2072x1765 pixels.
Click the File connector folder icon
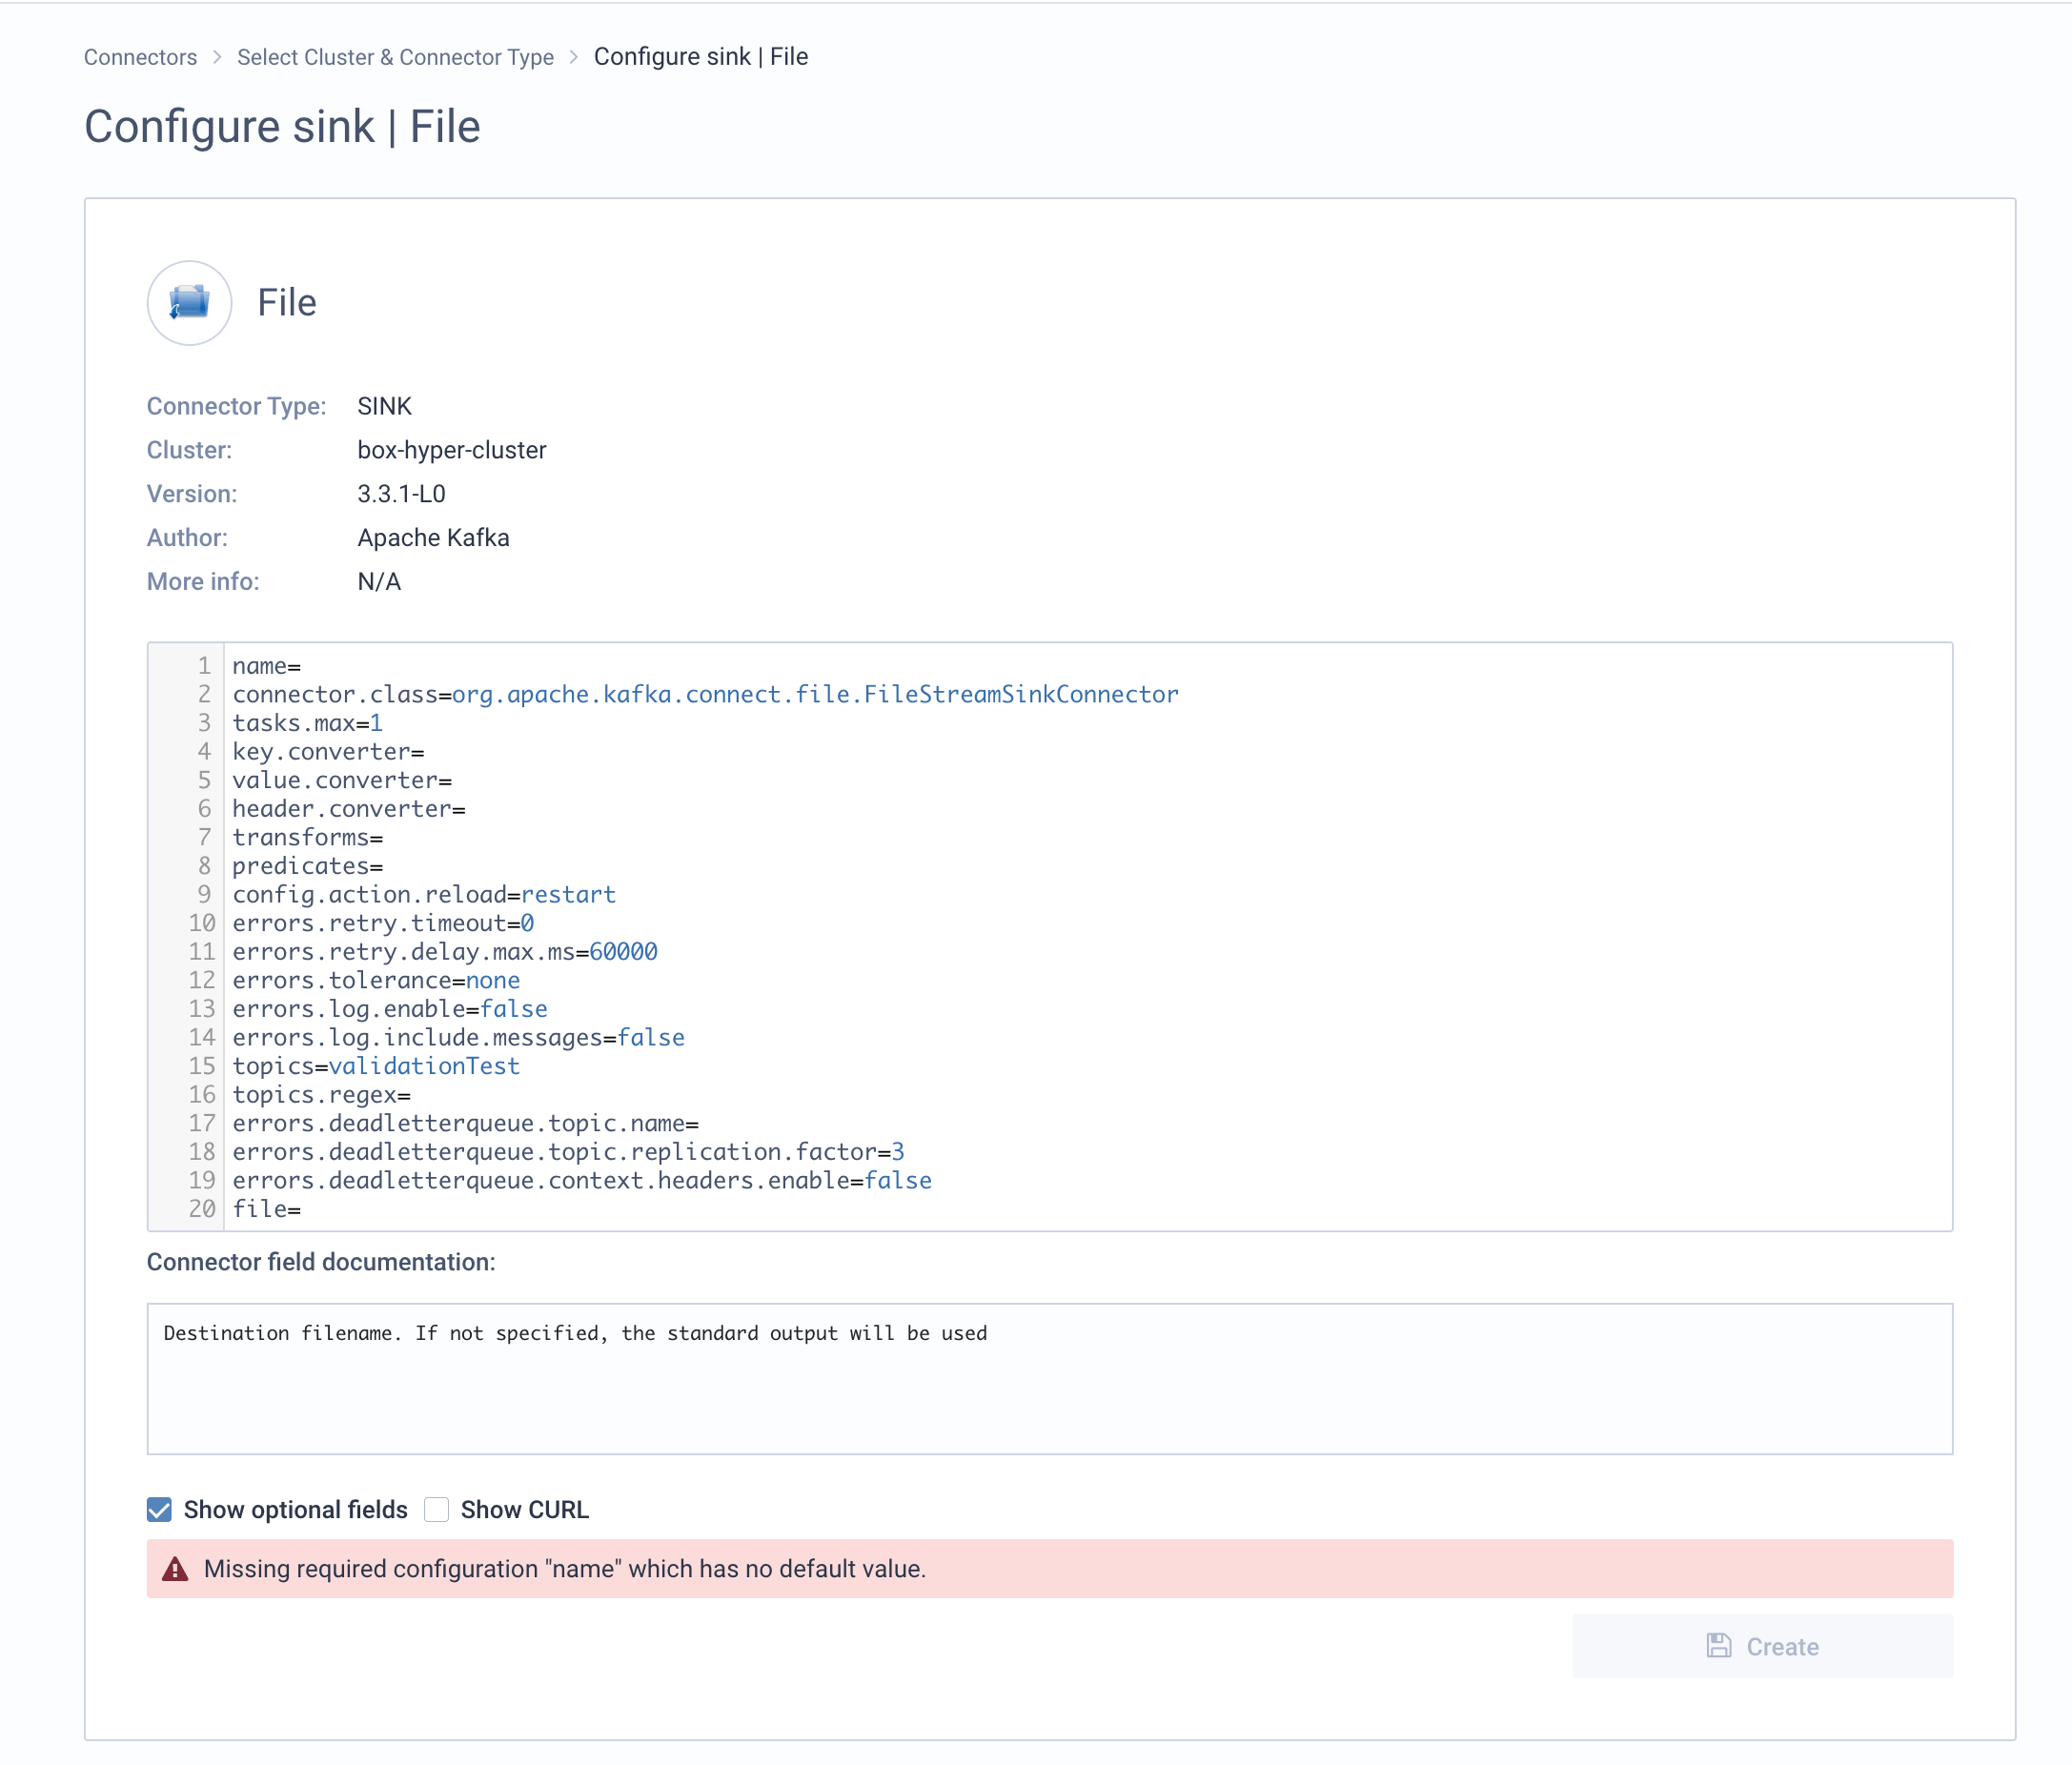pyautogui.click(x=189, y=302)
